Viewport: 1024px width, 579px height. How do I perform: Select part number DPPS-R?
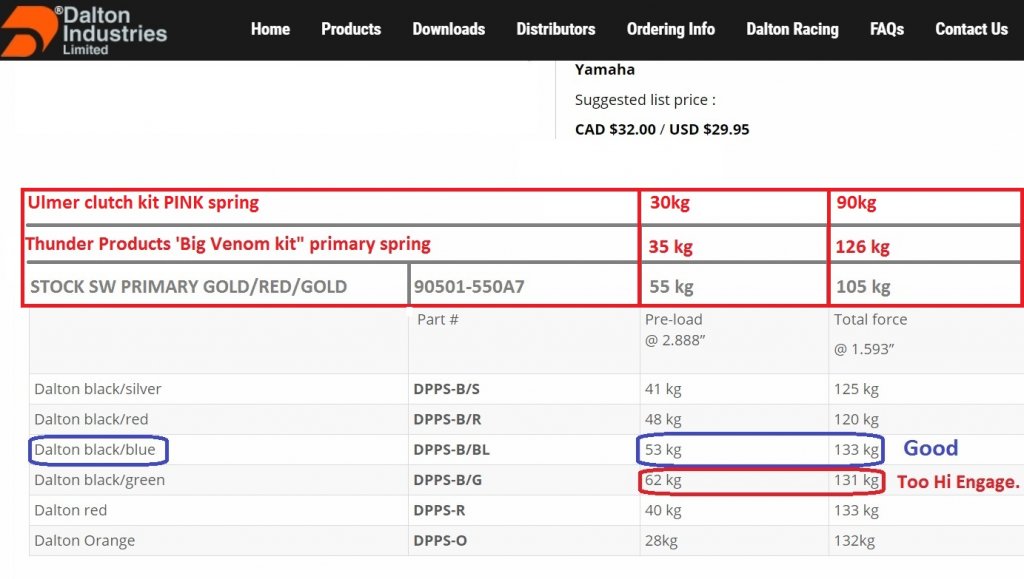[x=440, y=510]
